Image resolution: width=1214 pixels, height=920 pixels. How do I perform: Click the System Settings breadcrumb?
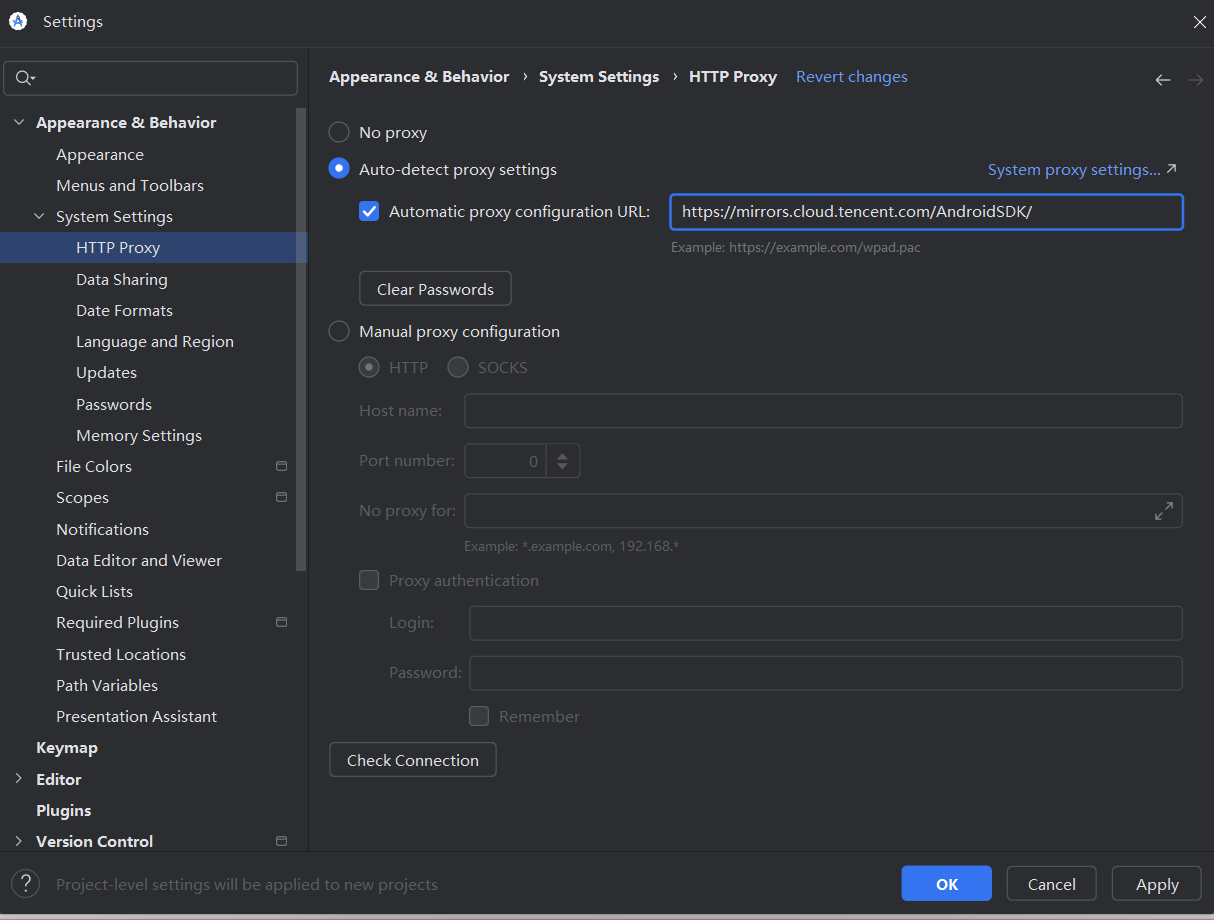click(599, 76)
